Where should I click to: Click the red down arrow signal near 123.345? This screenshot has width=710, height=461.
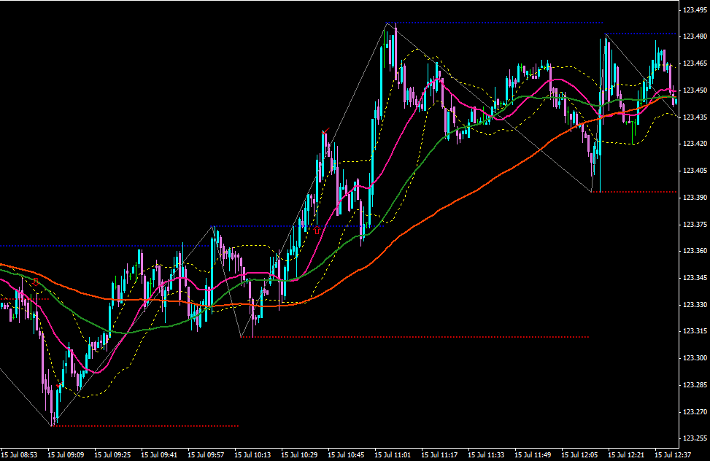(36, 282)
